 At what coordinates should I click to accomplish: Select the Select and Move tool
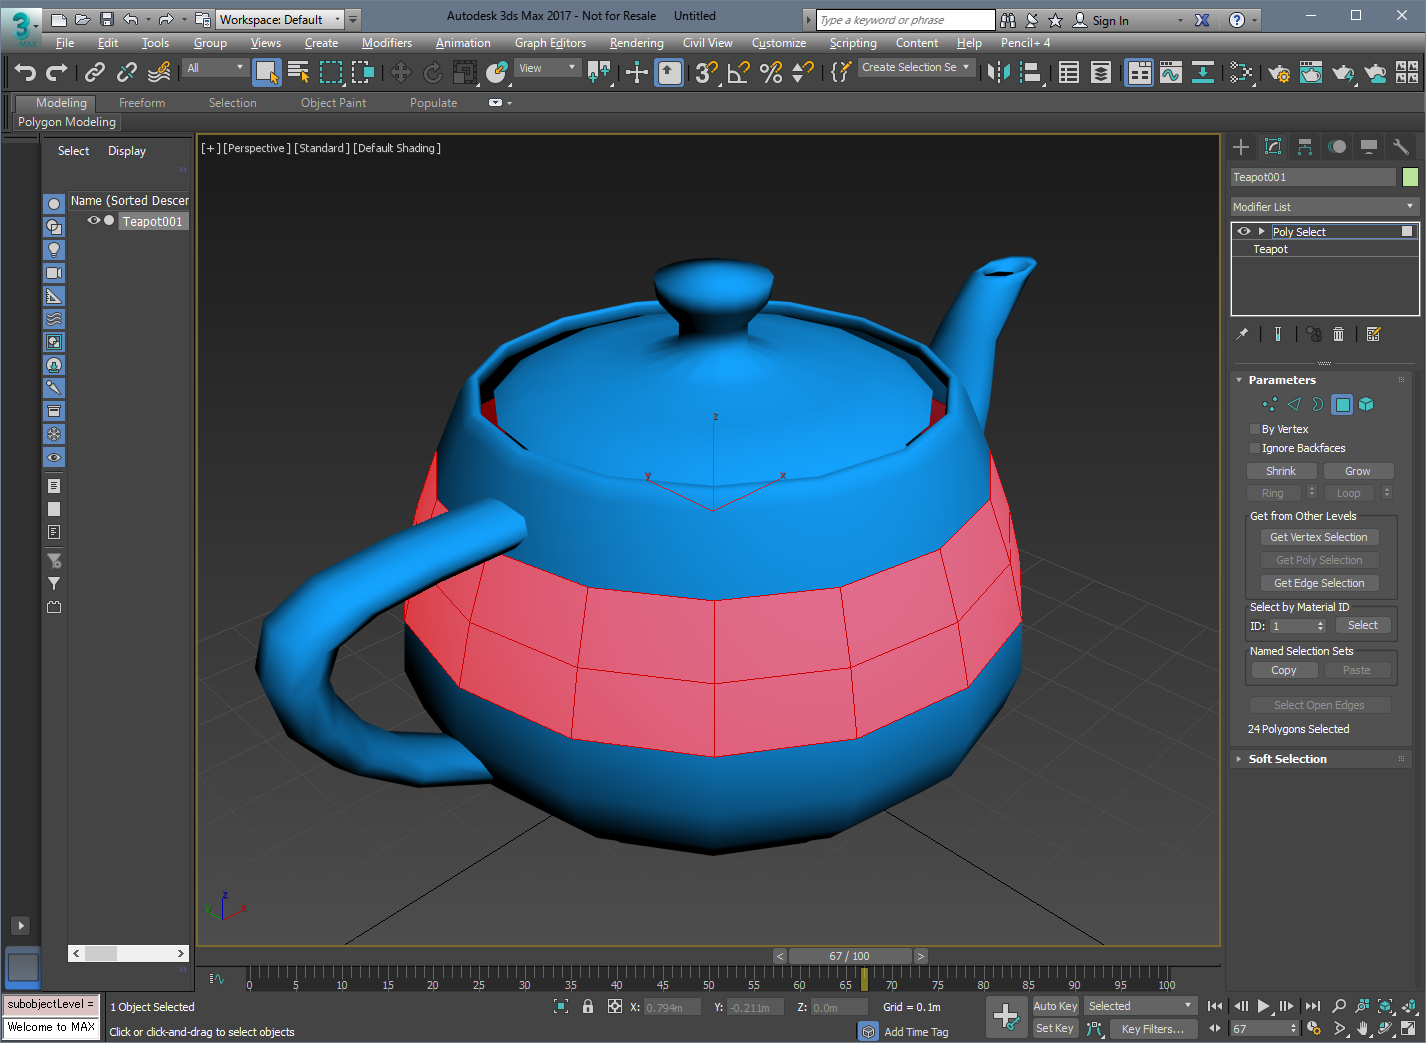[x=400, y=72]
